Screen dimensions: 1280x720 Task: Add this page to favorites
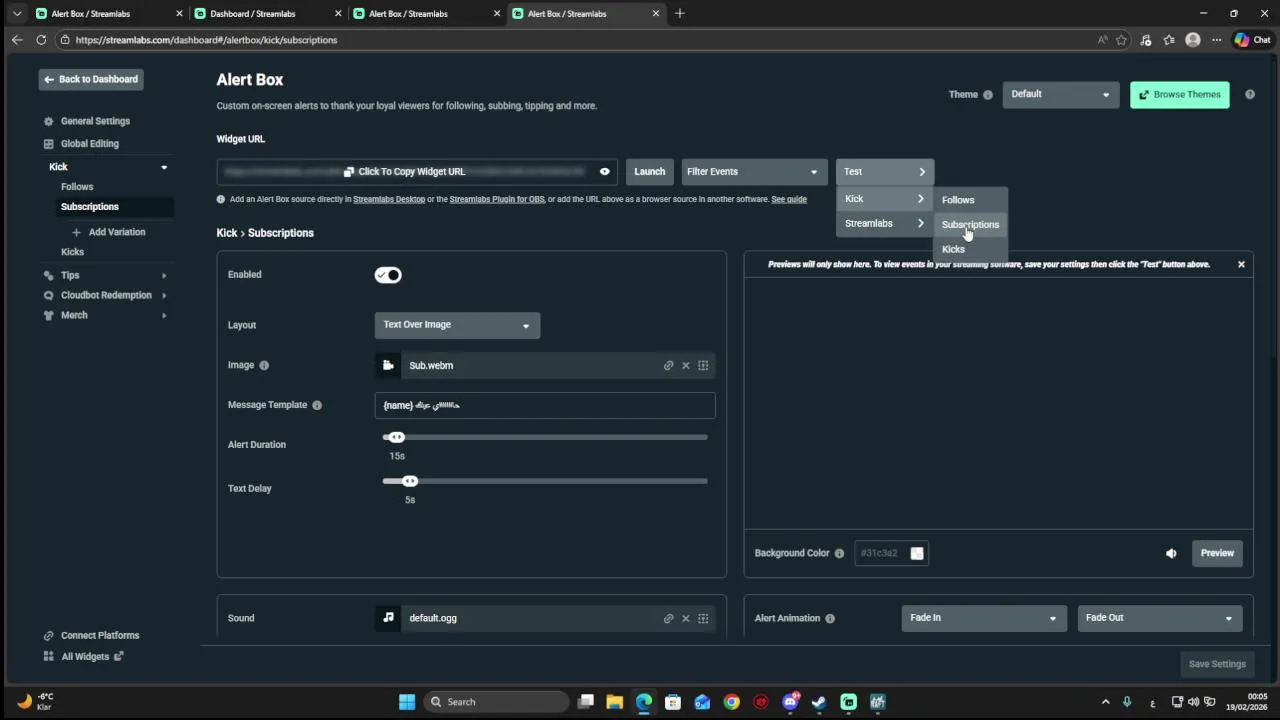click(x=1121, y=40)
